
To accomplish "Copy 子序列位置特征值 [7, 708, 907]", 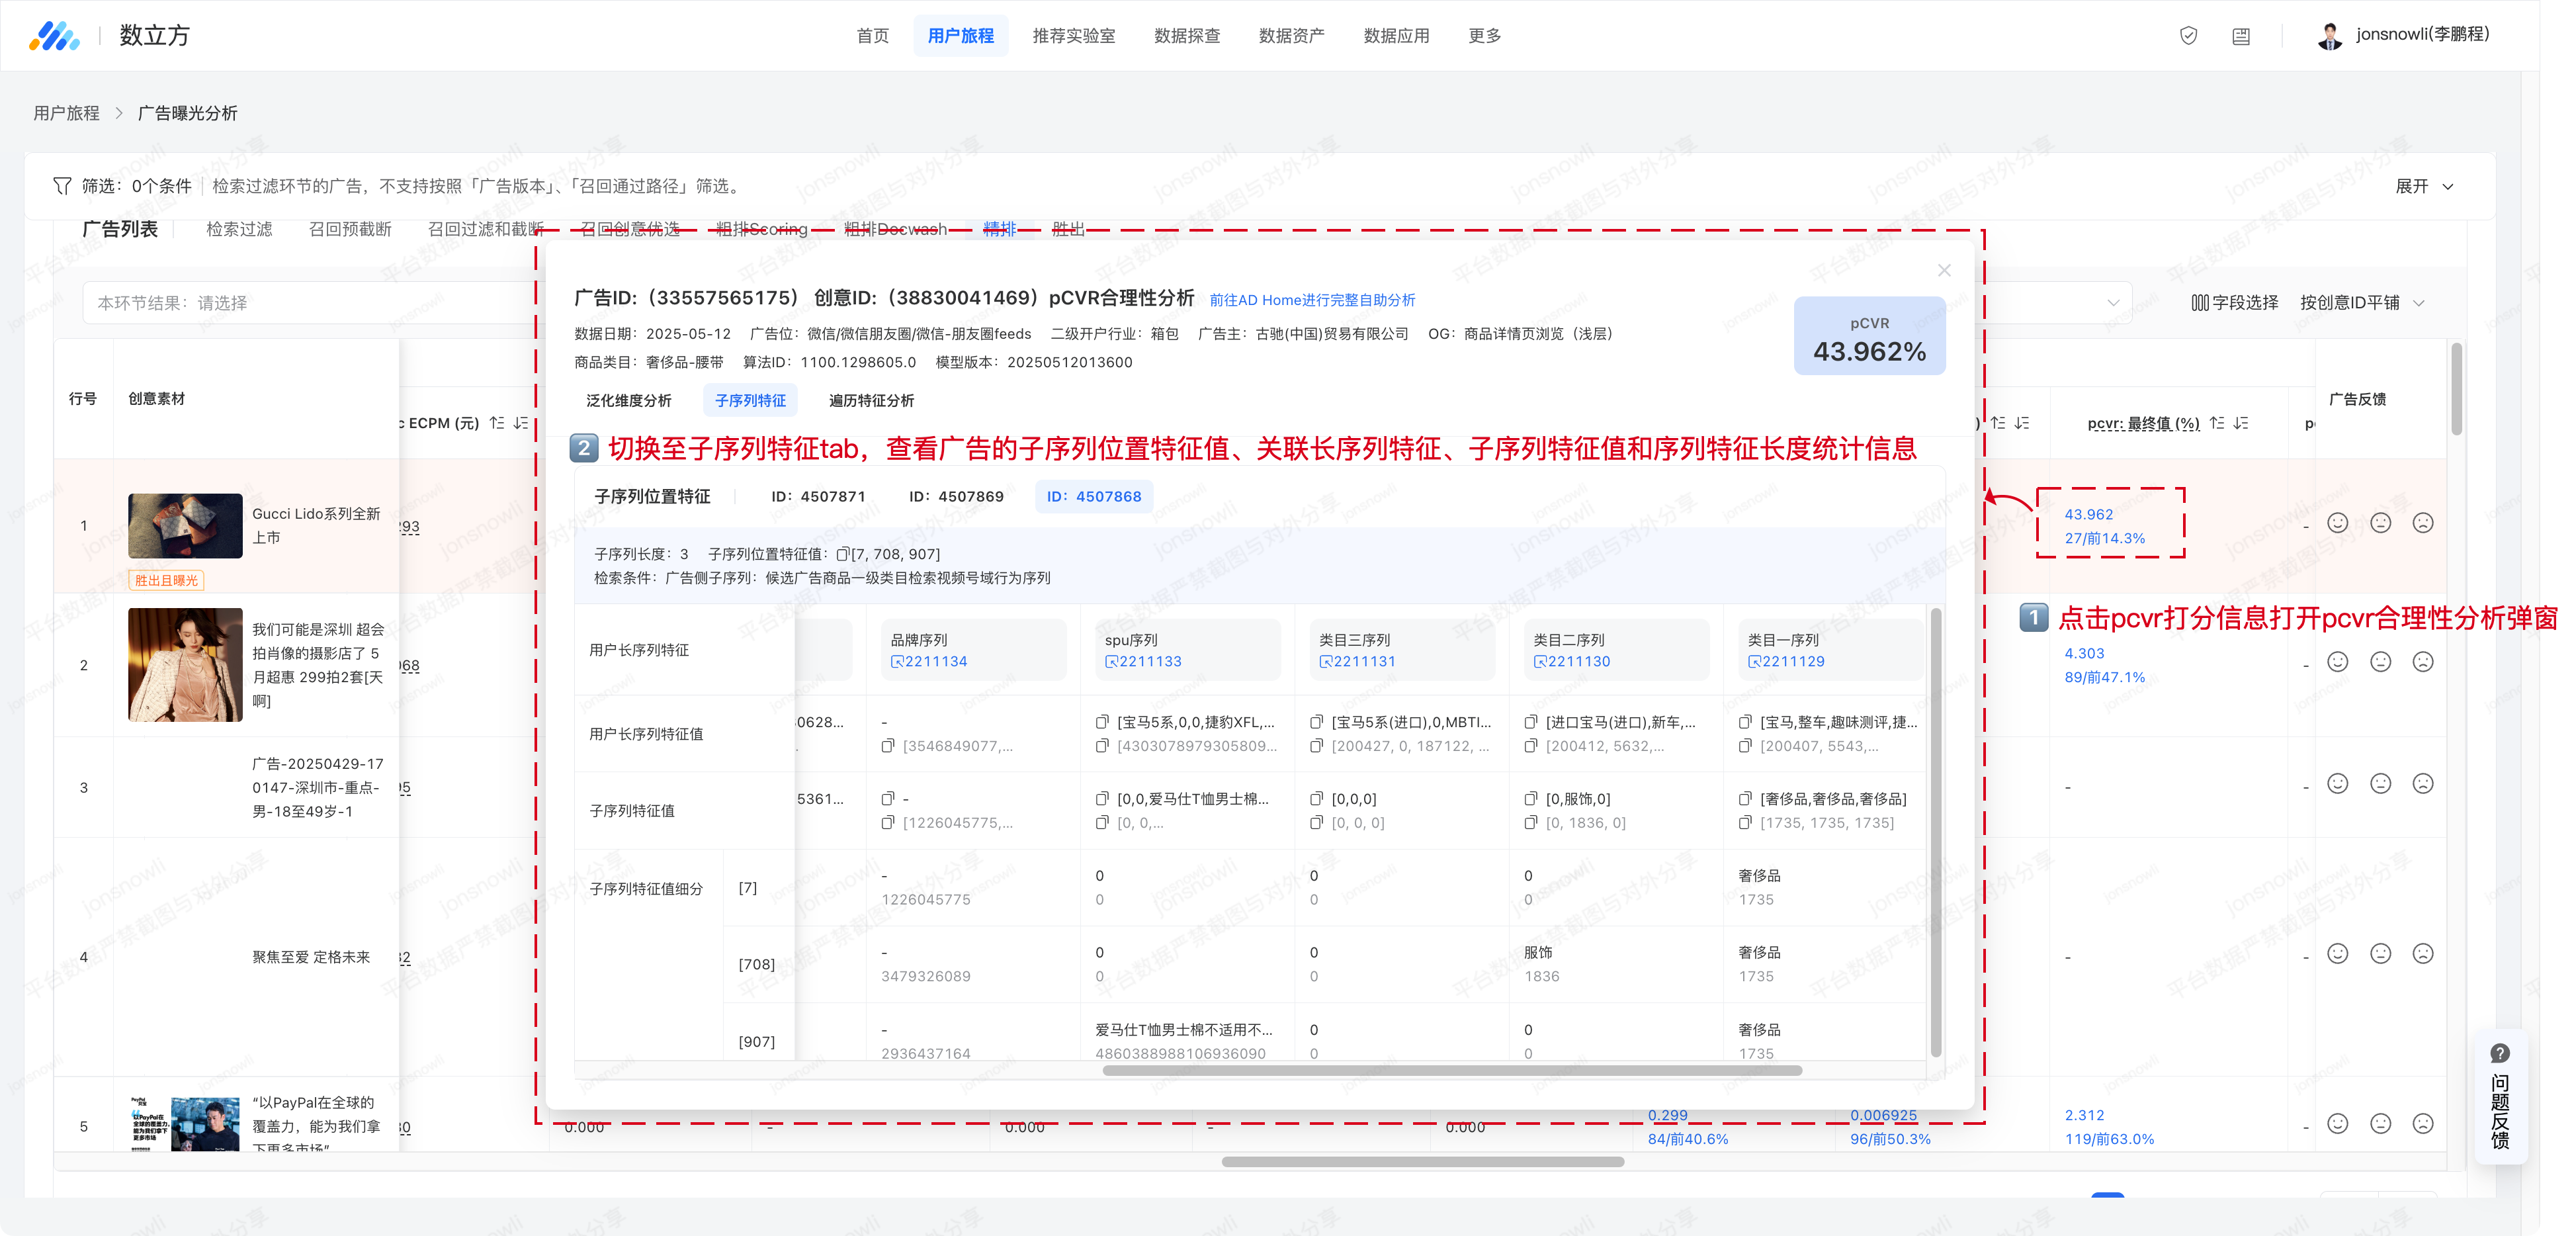I will (843, 554).
